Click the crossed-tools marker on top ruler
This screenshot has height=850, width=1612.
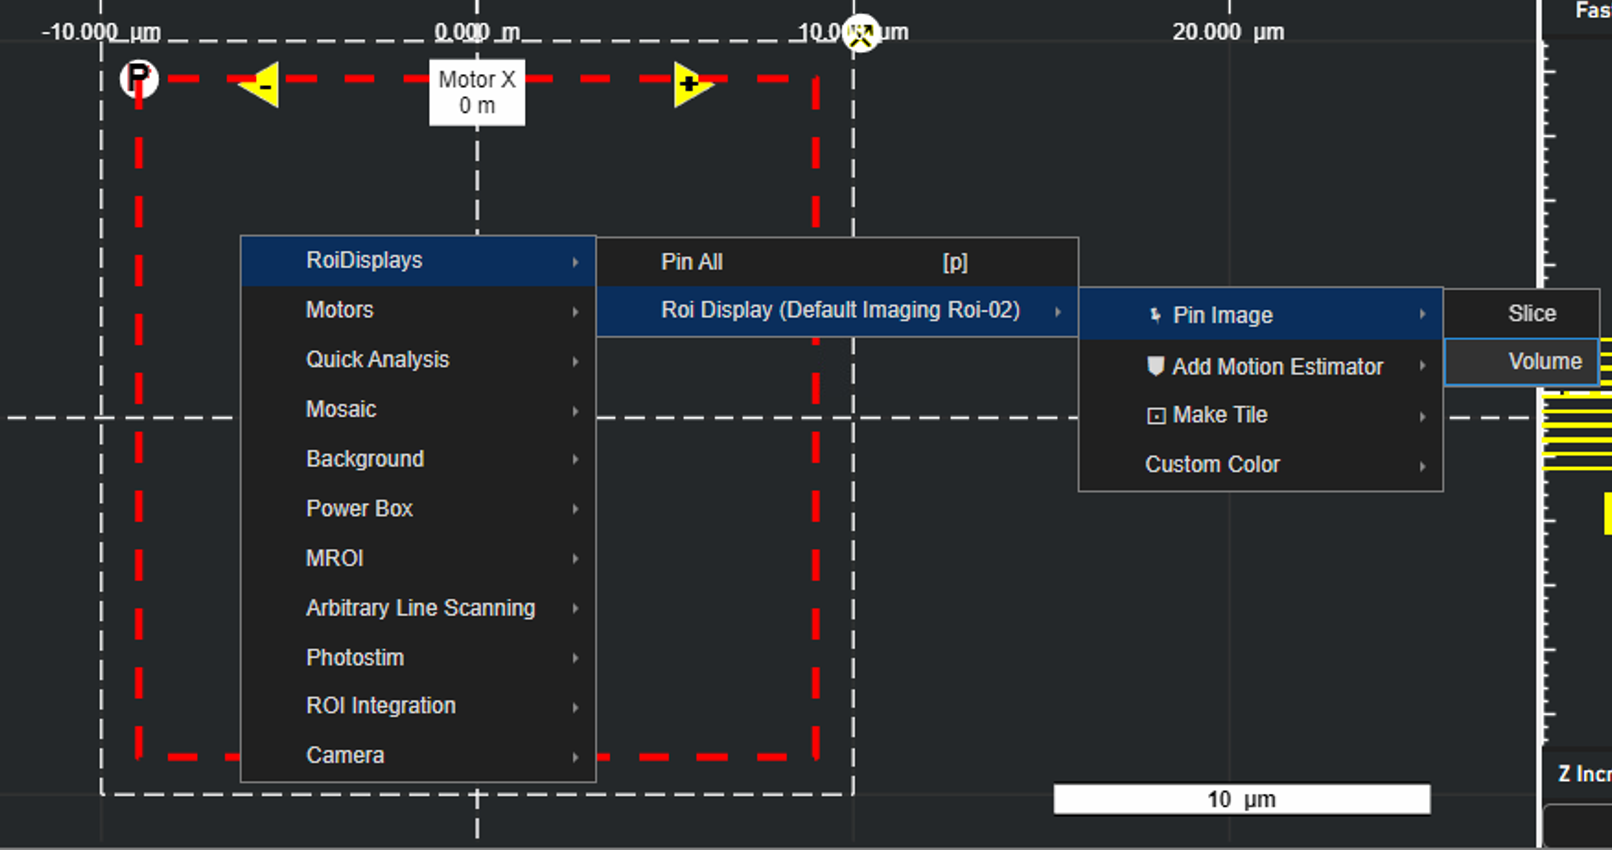(x=860, y=33)
